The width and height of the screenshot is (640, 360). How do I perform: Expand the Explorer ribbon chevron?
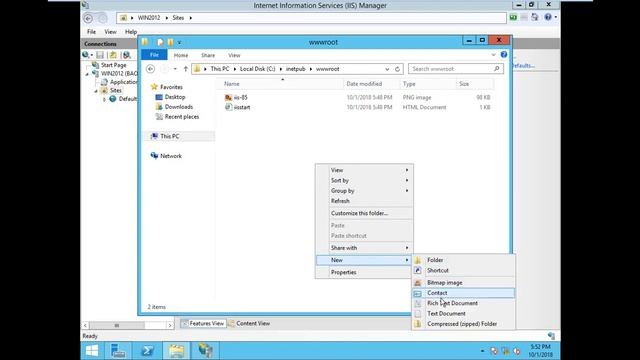tap(493, 55)
